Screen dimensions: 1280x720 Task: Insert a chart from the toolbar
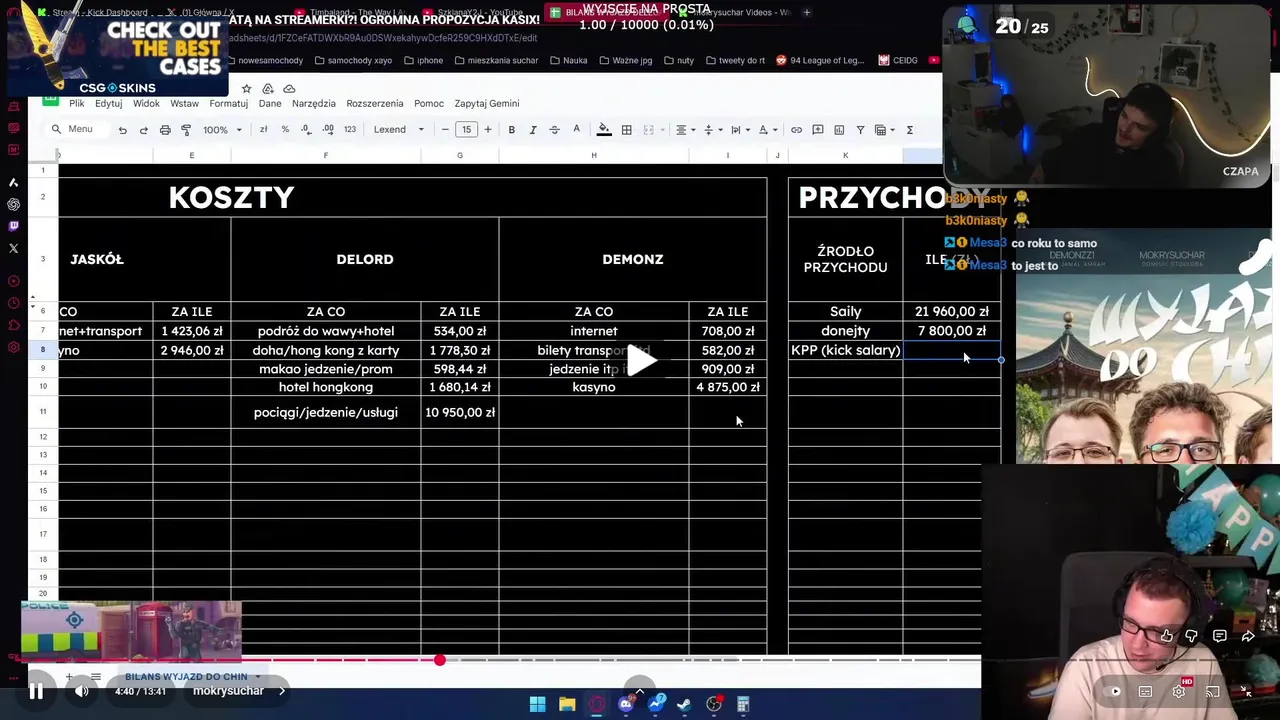coord(839,130)
